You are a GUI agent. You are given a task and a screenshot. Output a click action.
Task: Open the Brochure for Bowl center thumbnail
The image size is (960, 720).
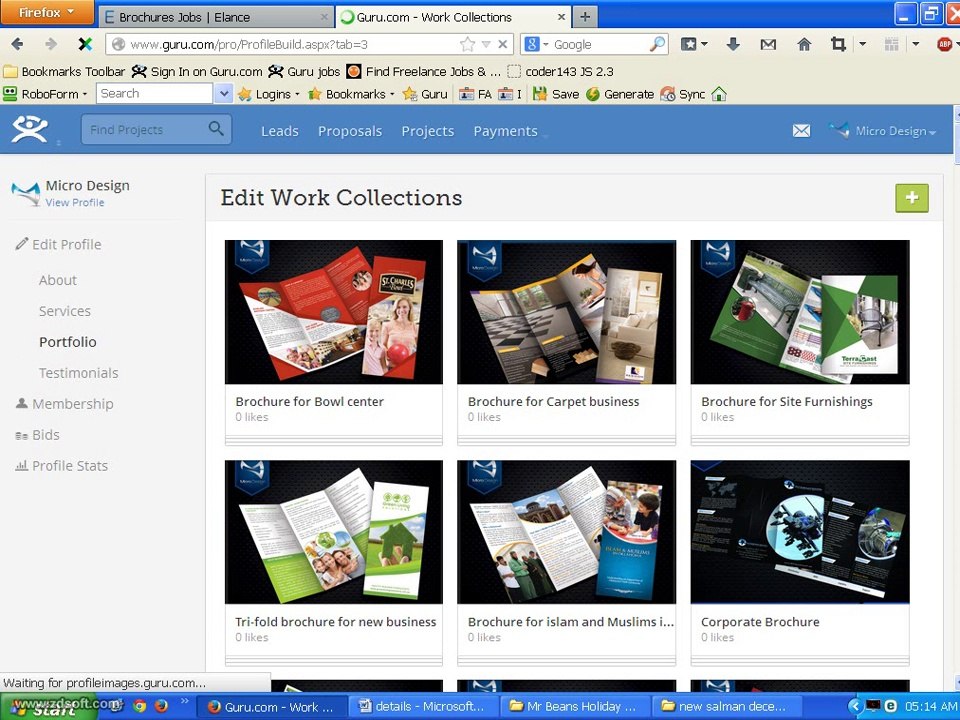click(334, 312)
